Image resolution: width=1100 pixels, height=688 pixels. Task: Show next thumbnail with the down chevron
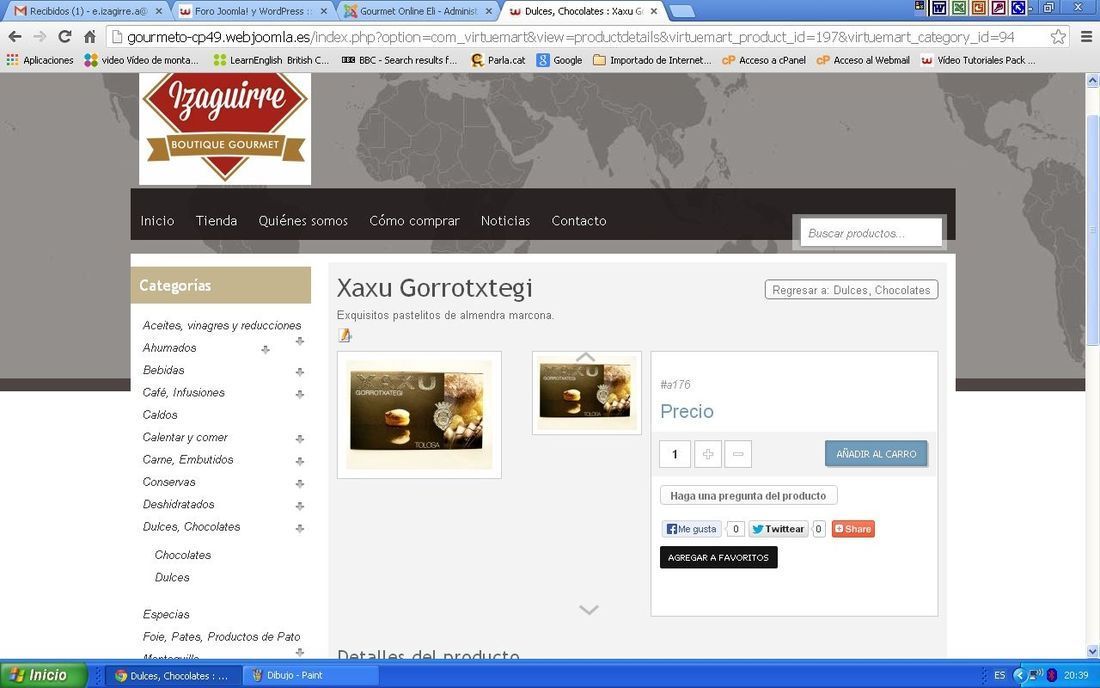pyautogui.click(x=589, y=609)
